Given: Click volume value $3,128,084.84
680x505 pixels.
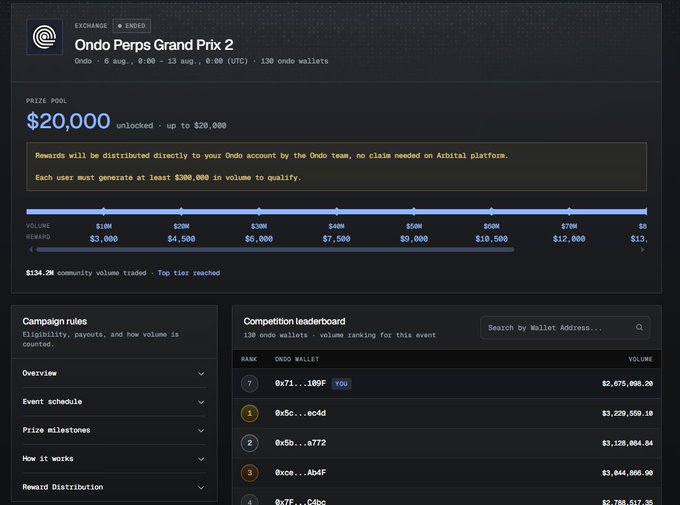Looking at the screenshot, I should [627, 443].
